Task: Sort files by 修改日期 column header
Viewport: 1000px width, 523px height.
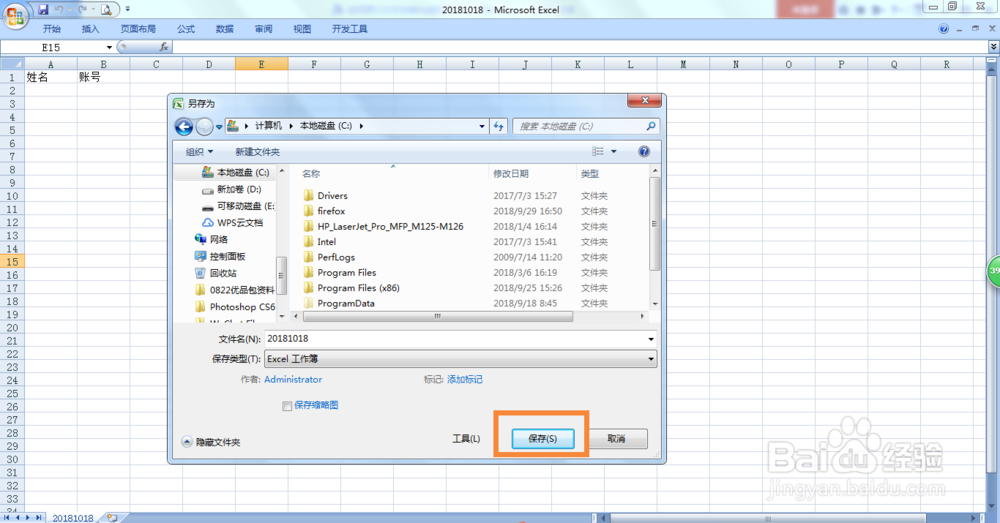Action: click(x=511, y=173)
